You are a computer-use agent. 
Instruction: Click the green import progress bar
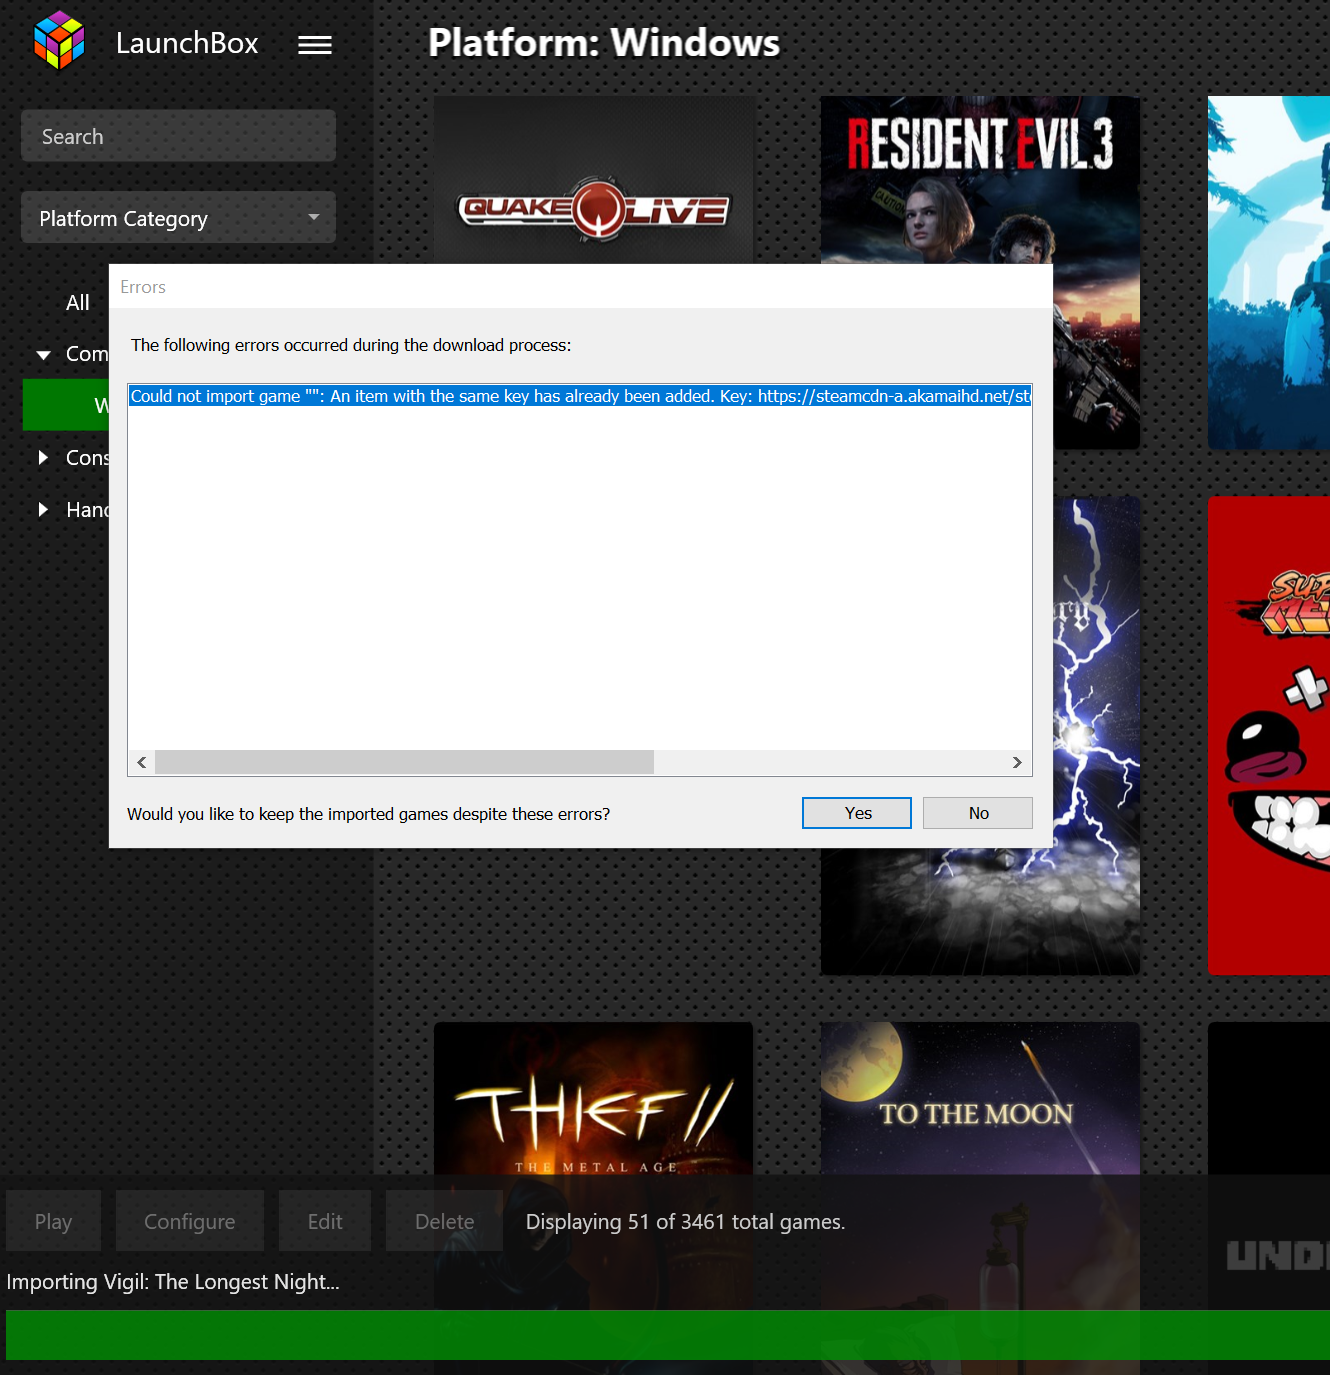(668, 1335)
